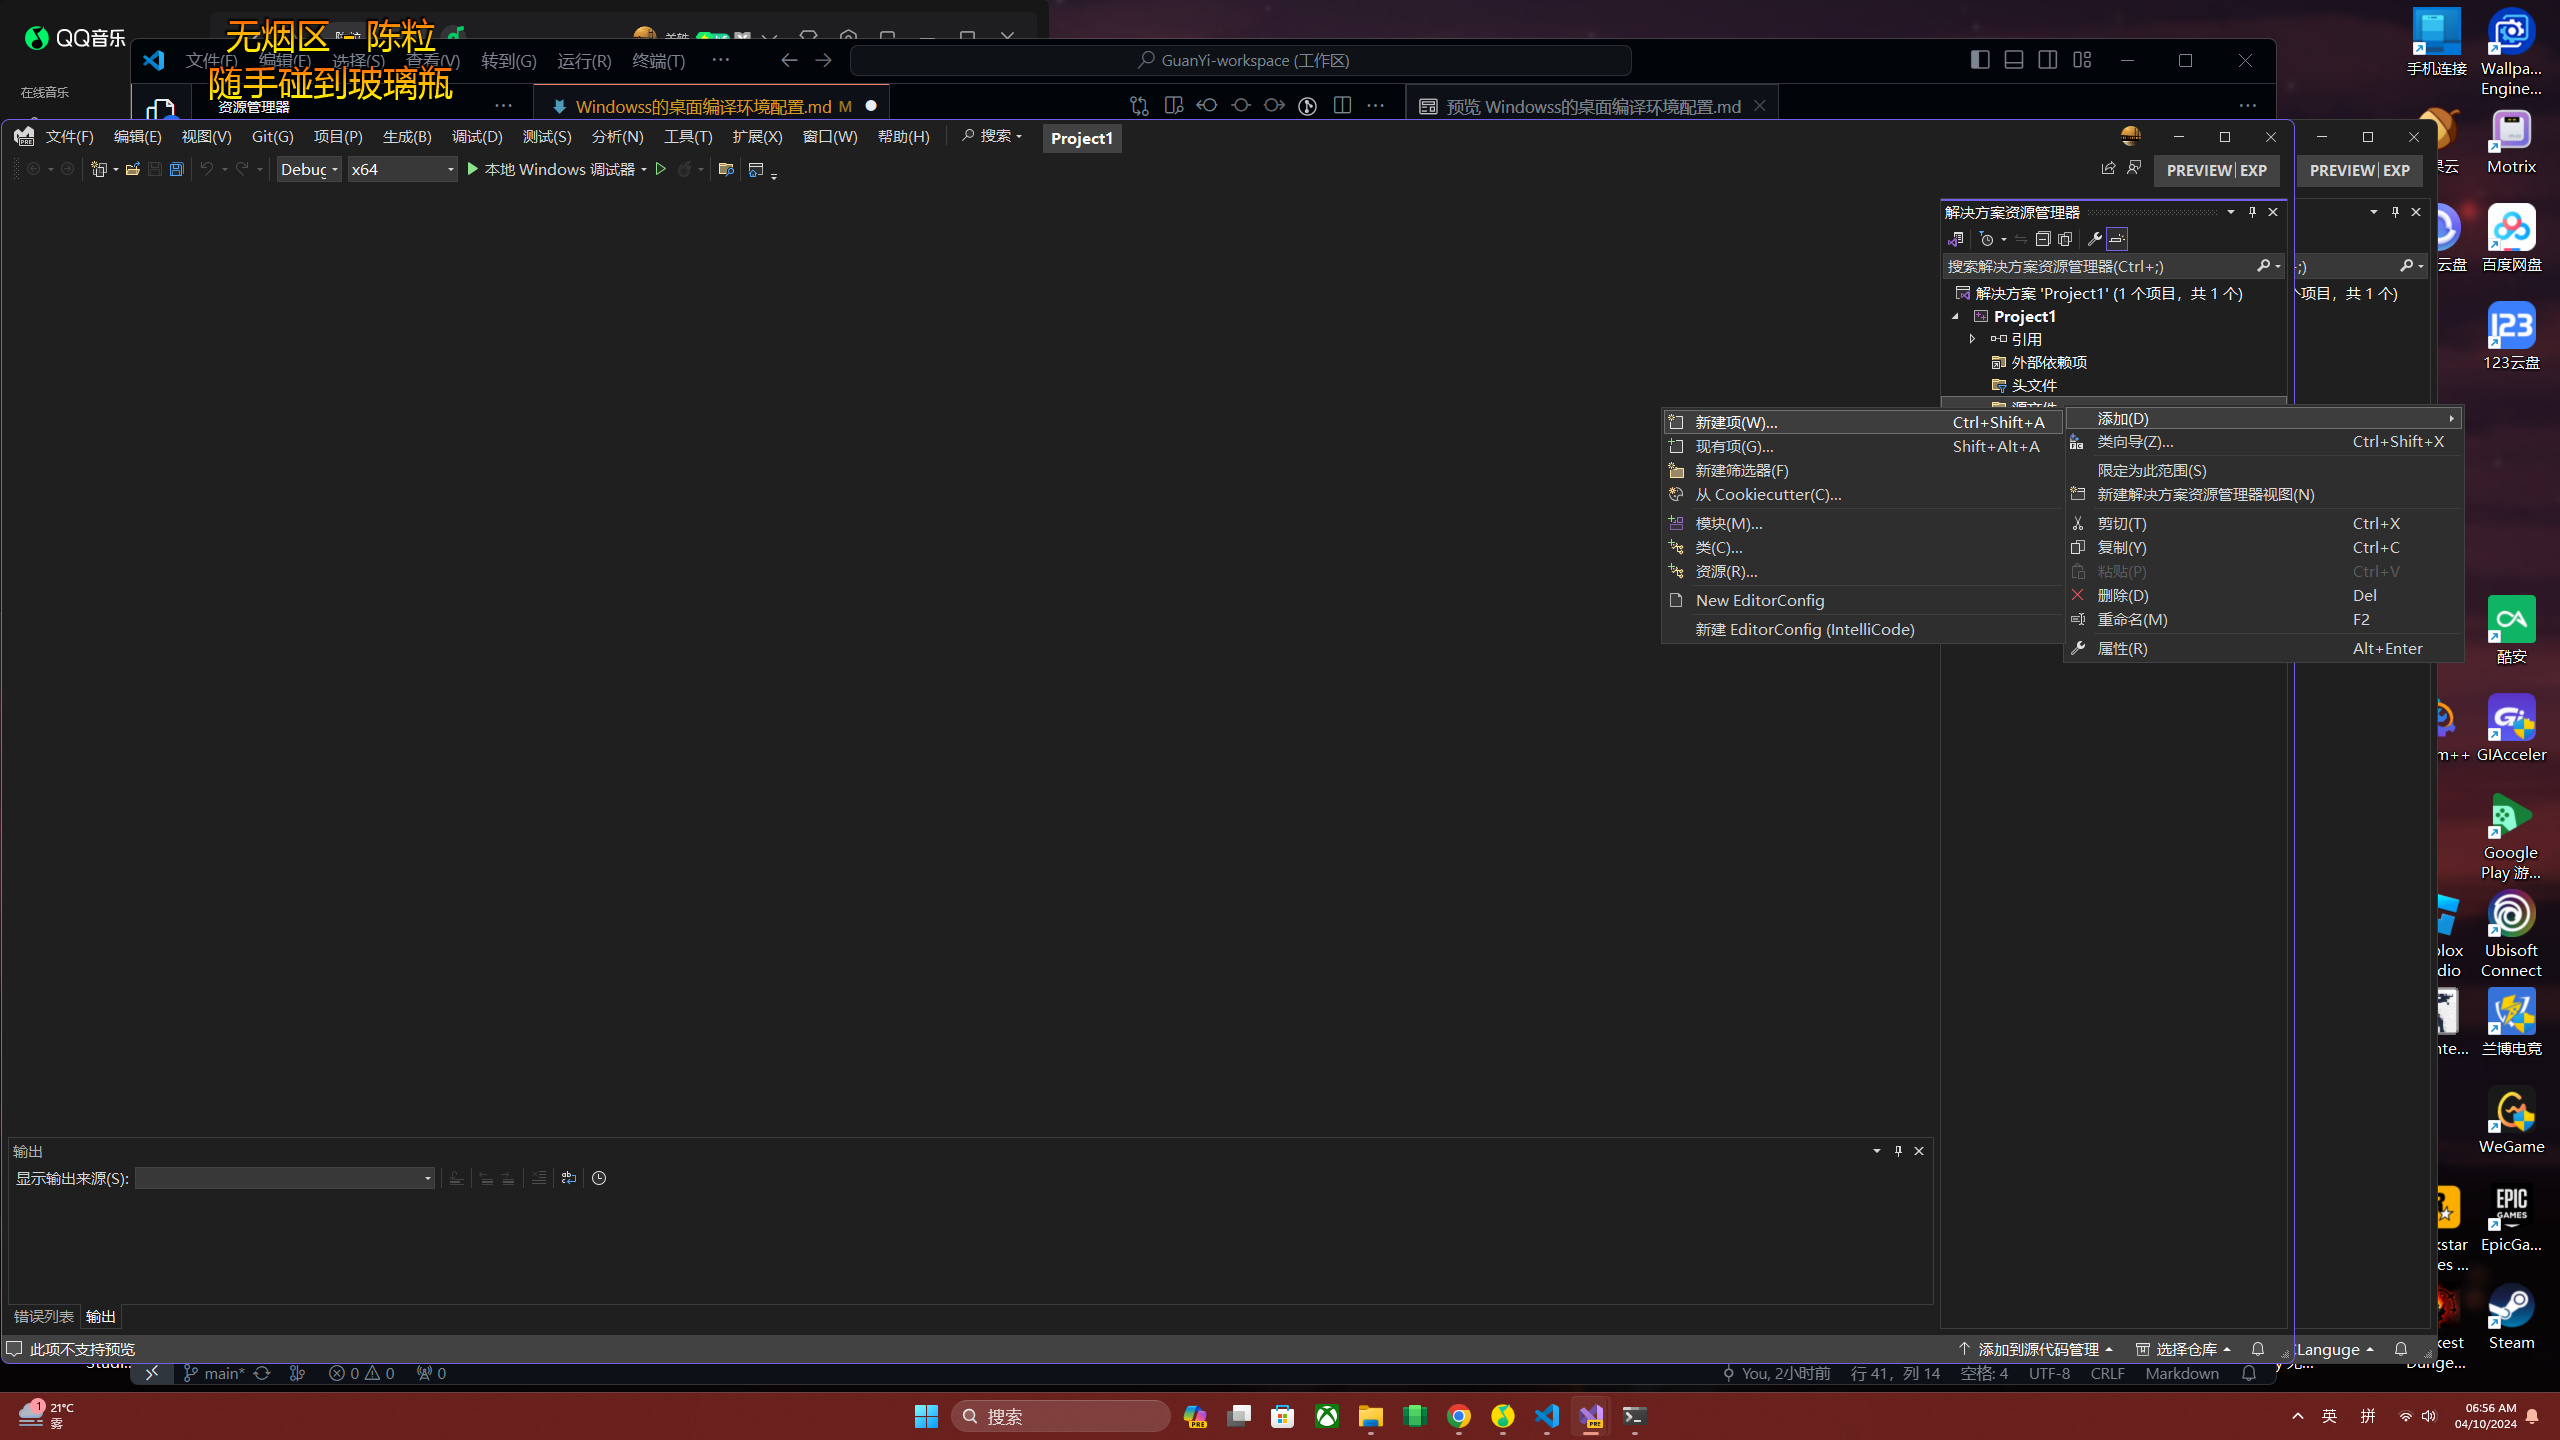Switch to the 错误列表 tab
Viewport: 2560px width, 1440px height.
pyautogui.click(x=43, y=1316)
